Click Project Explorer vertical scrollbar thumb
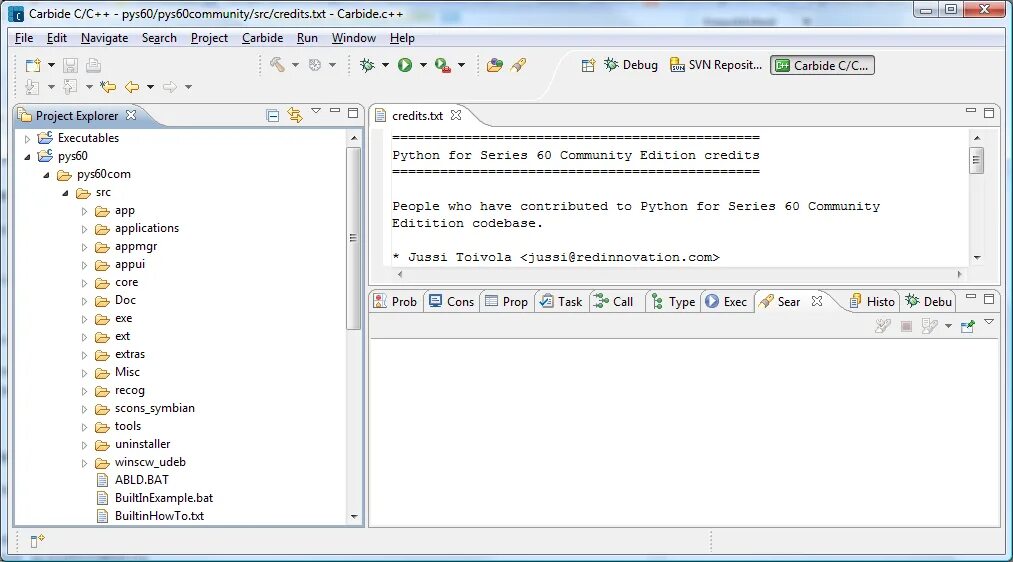This screenshot has width=1013, height=562. pos(353,238)
